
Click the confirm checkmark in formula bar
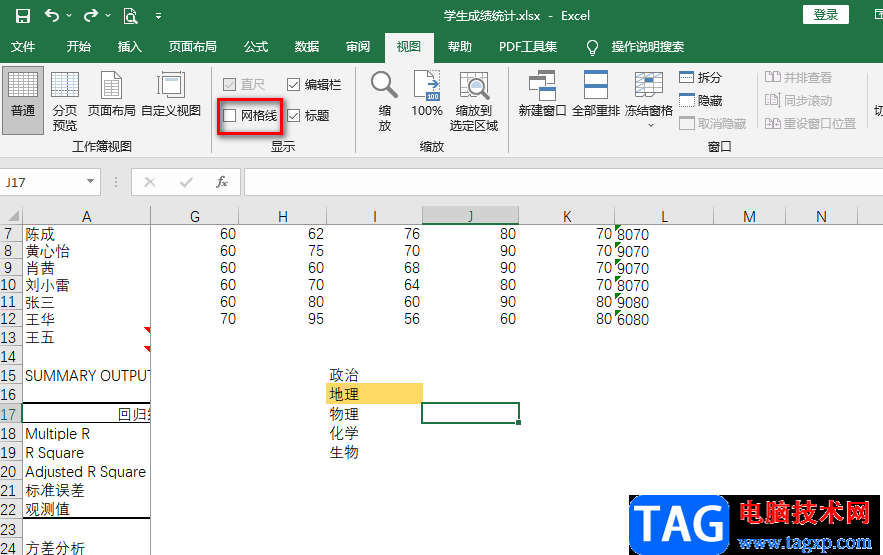[x=186, y=182]
